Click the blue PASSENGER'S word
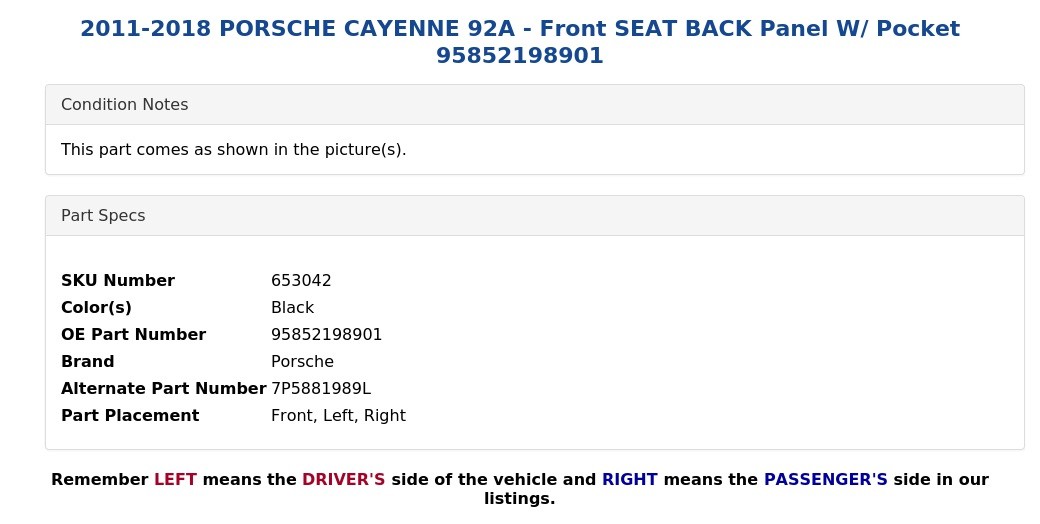This screenshot has height=524, width=1040. click(x=826, y=480)
